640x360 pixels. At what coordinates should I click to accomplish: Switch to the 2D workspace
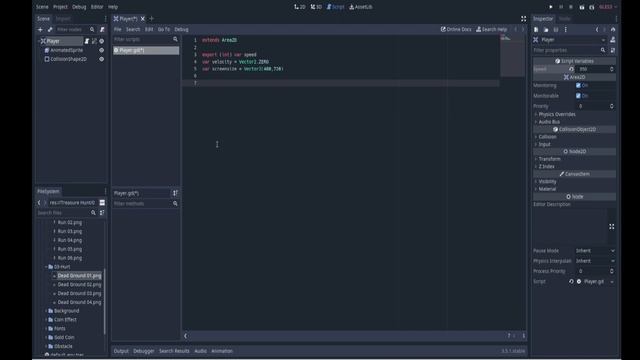click(x=300, y=7)
